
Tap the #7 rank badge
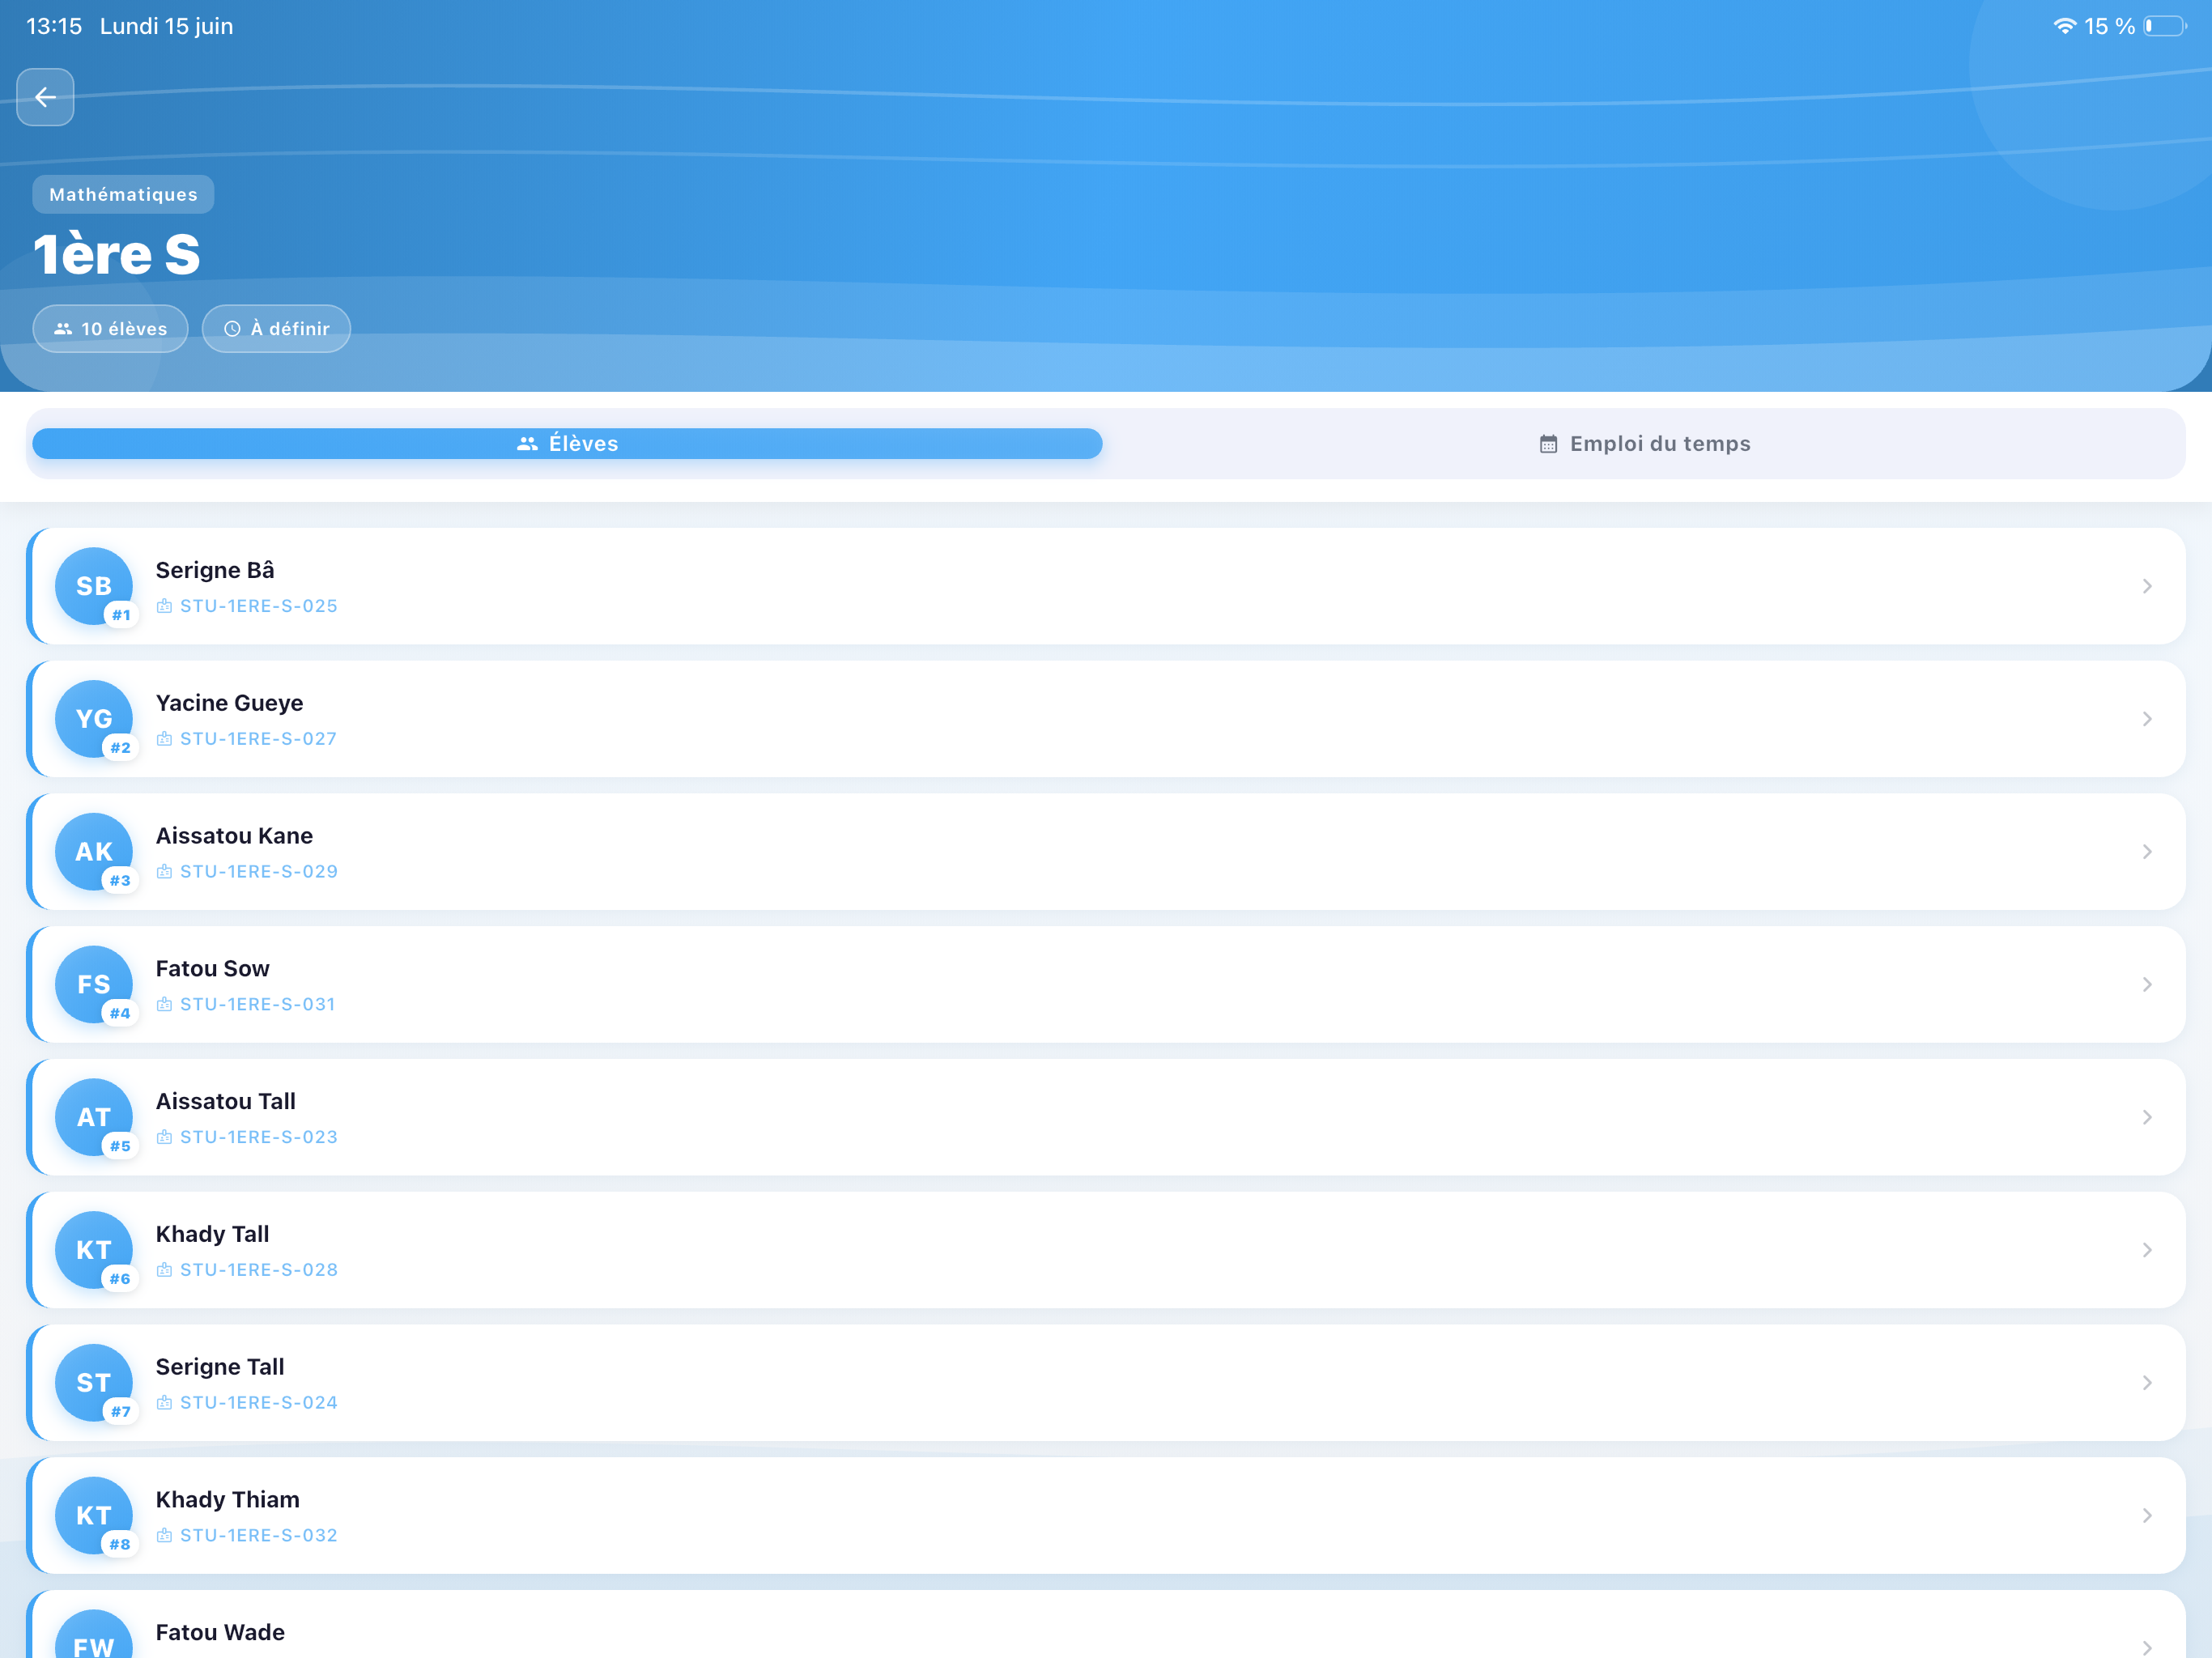coord(121,1412)
